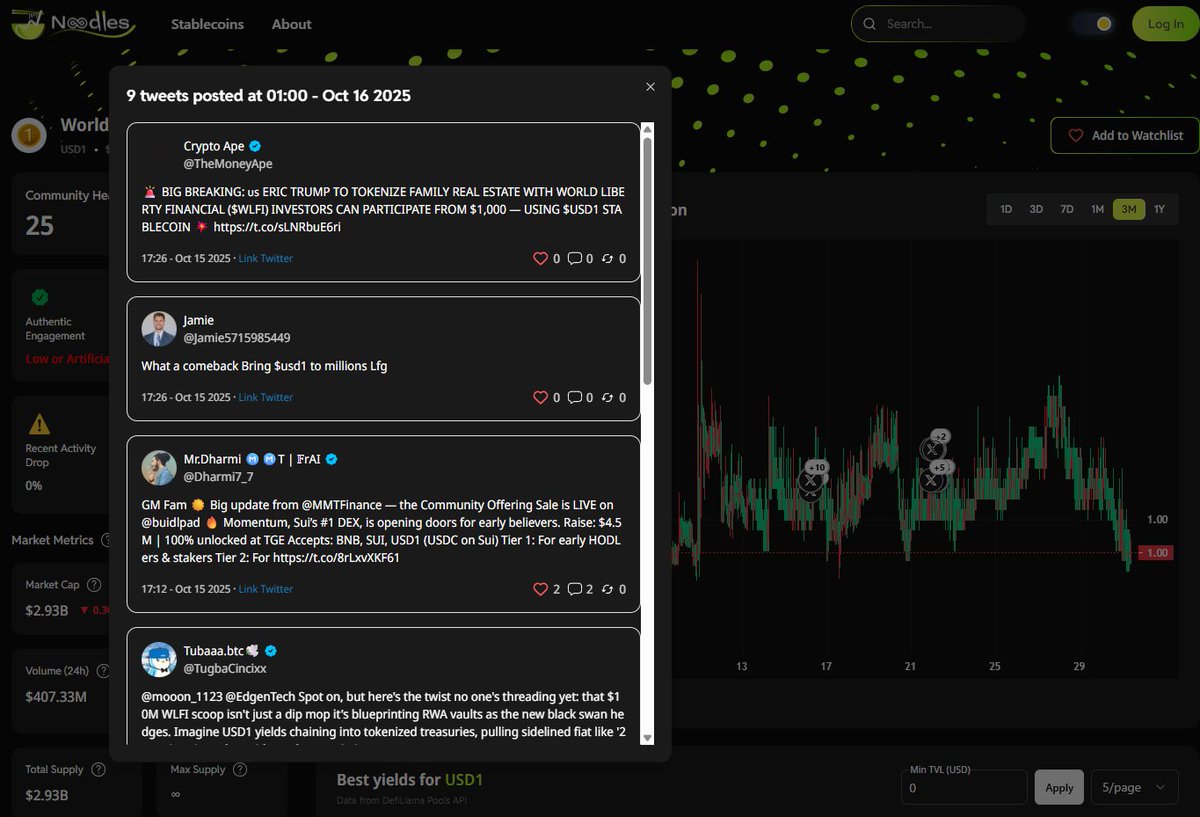Viewport: 1200px width, 817px height.
Task: Select the 1M chart range
Action: coord(1097,209)
